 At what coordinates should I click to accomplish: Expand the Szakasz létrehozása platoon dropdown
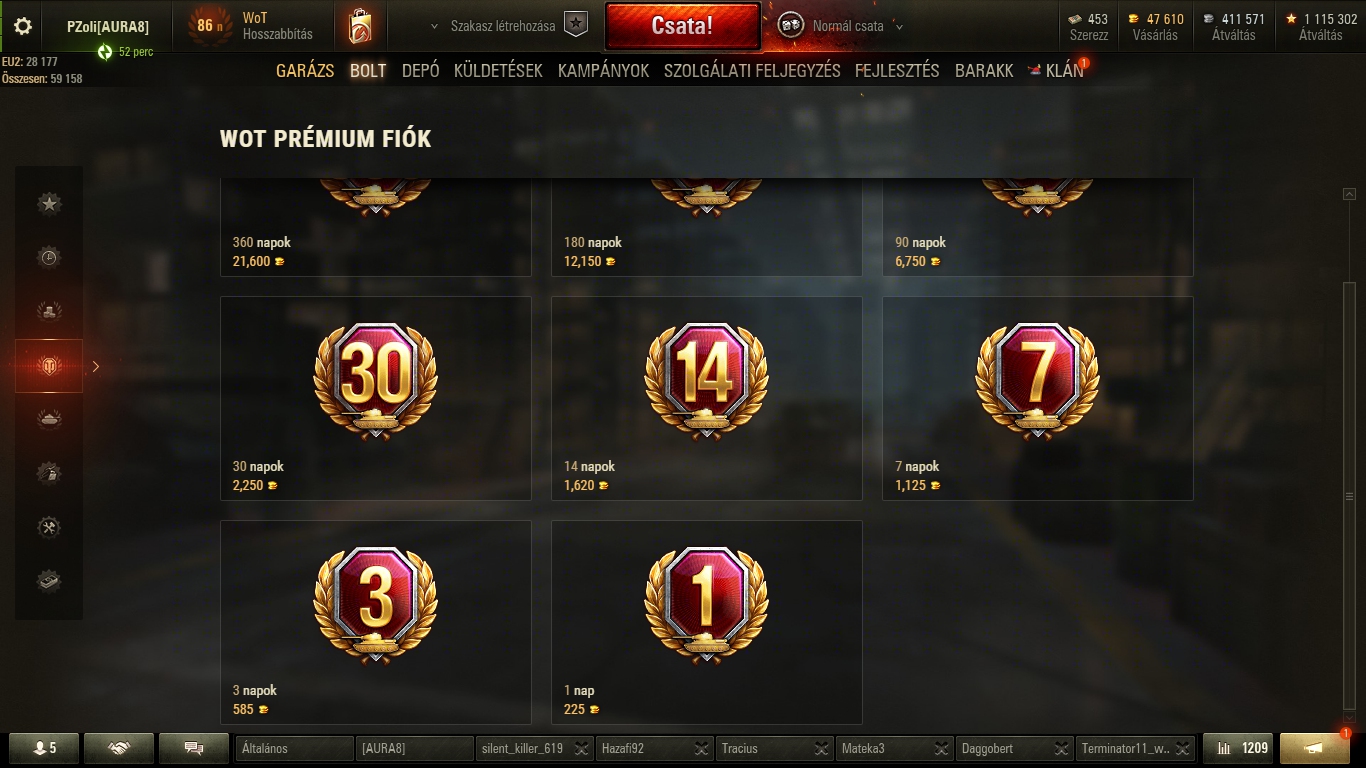(434, 26)
